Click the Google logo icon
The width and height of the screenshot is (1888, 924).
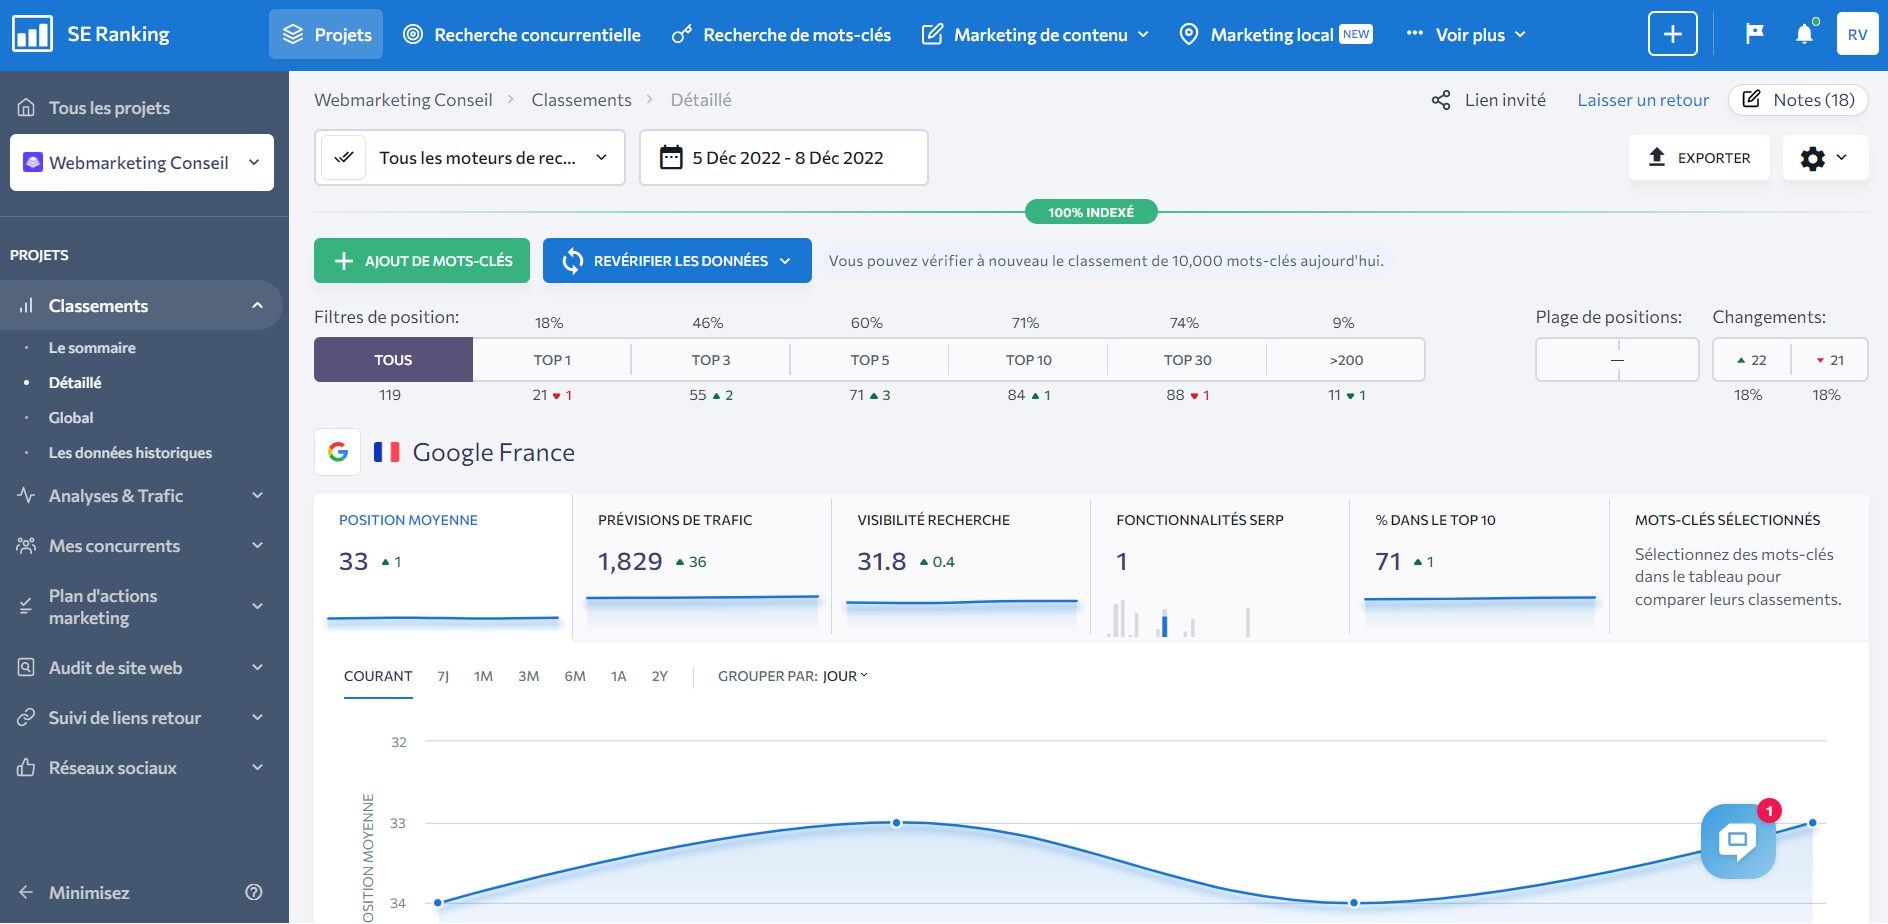click(x=338, y=452)
